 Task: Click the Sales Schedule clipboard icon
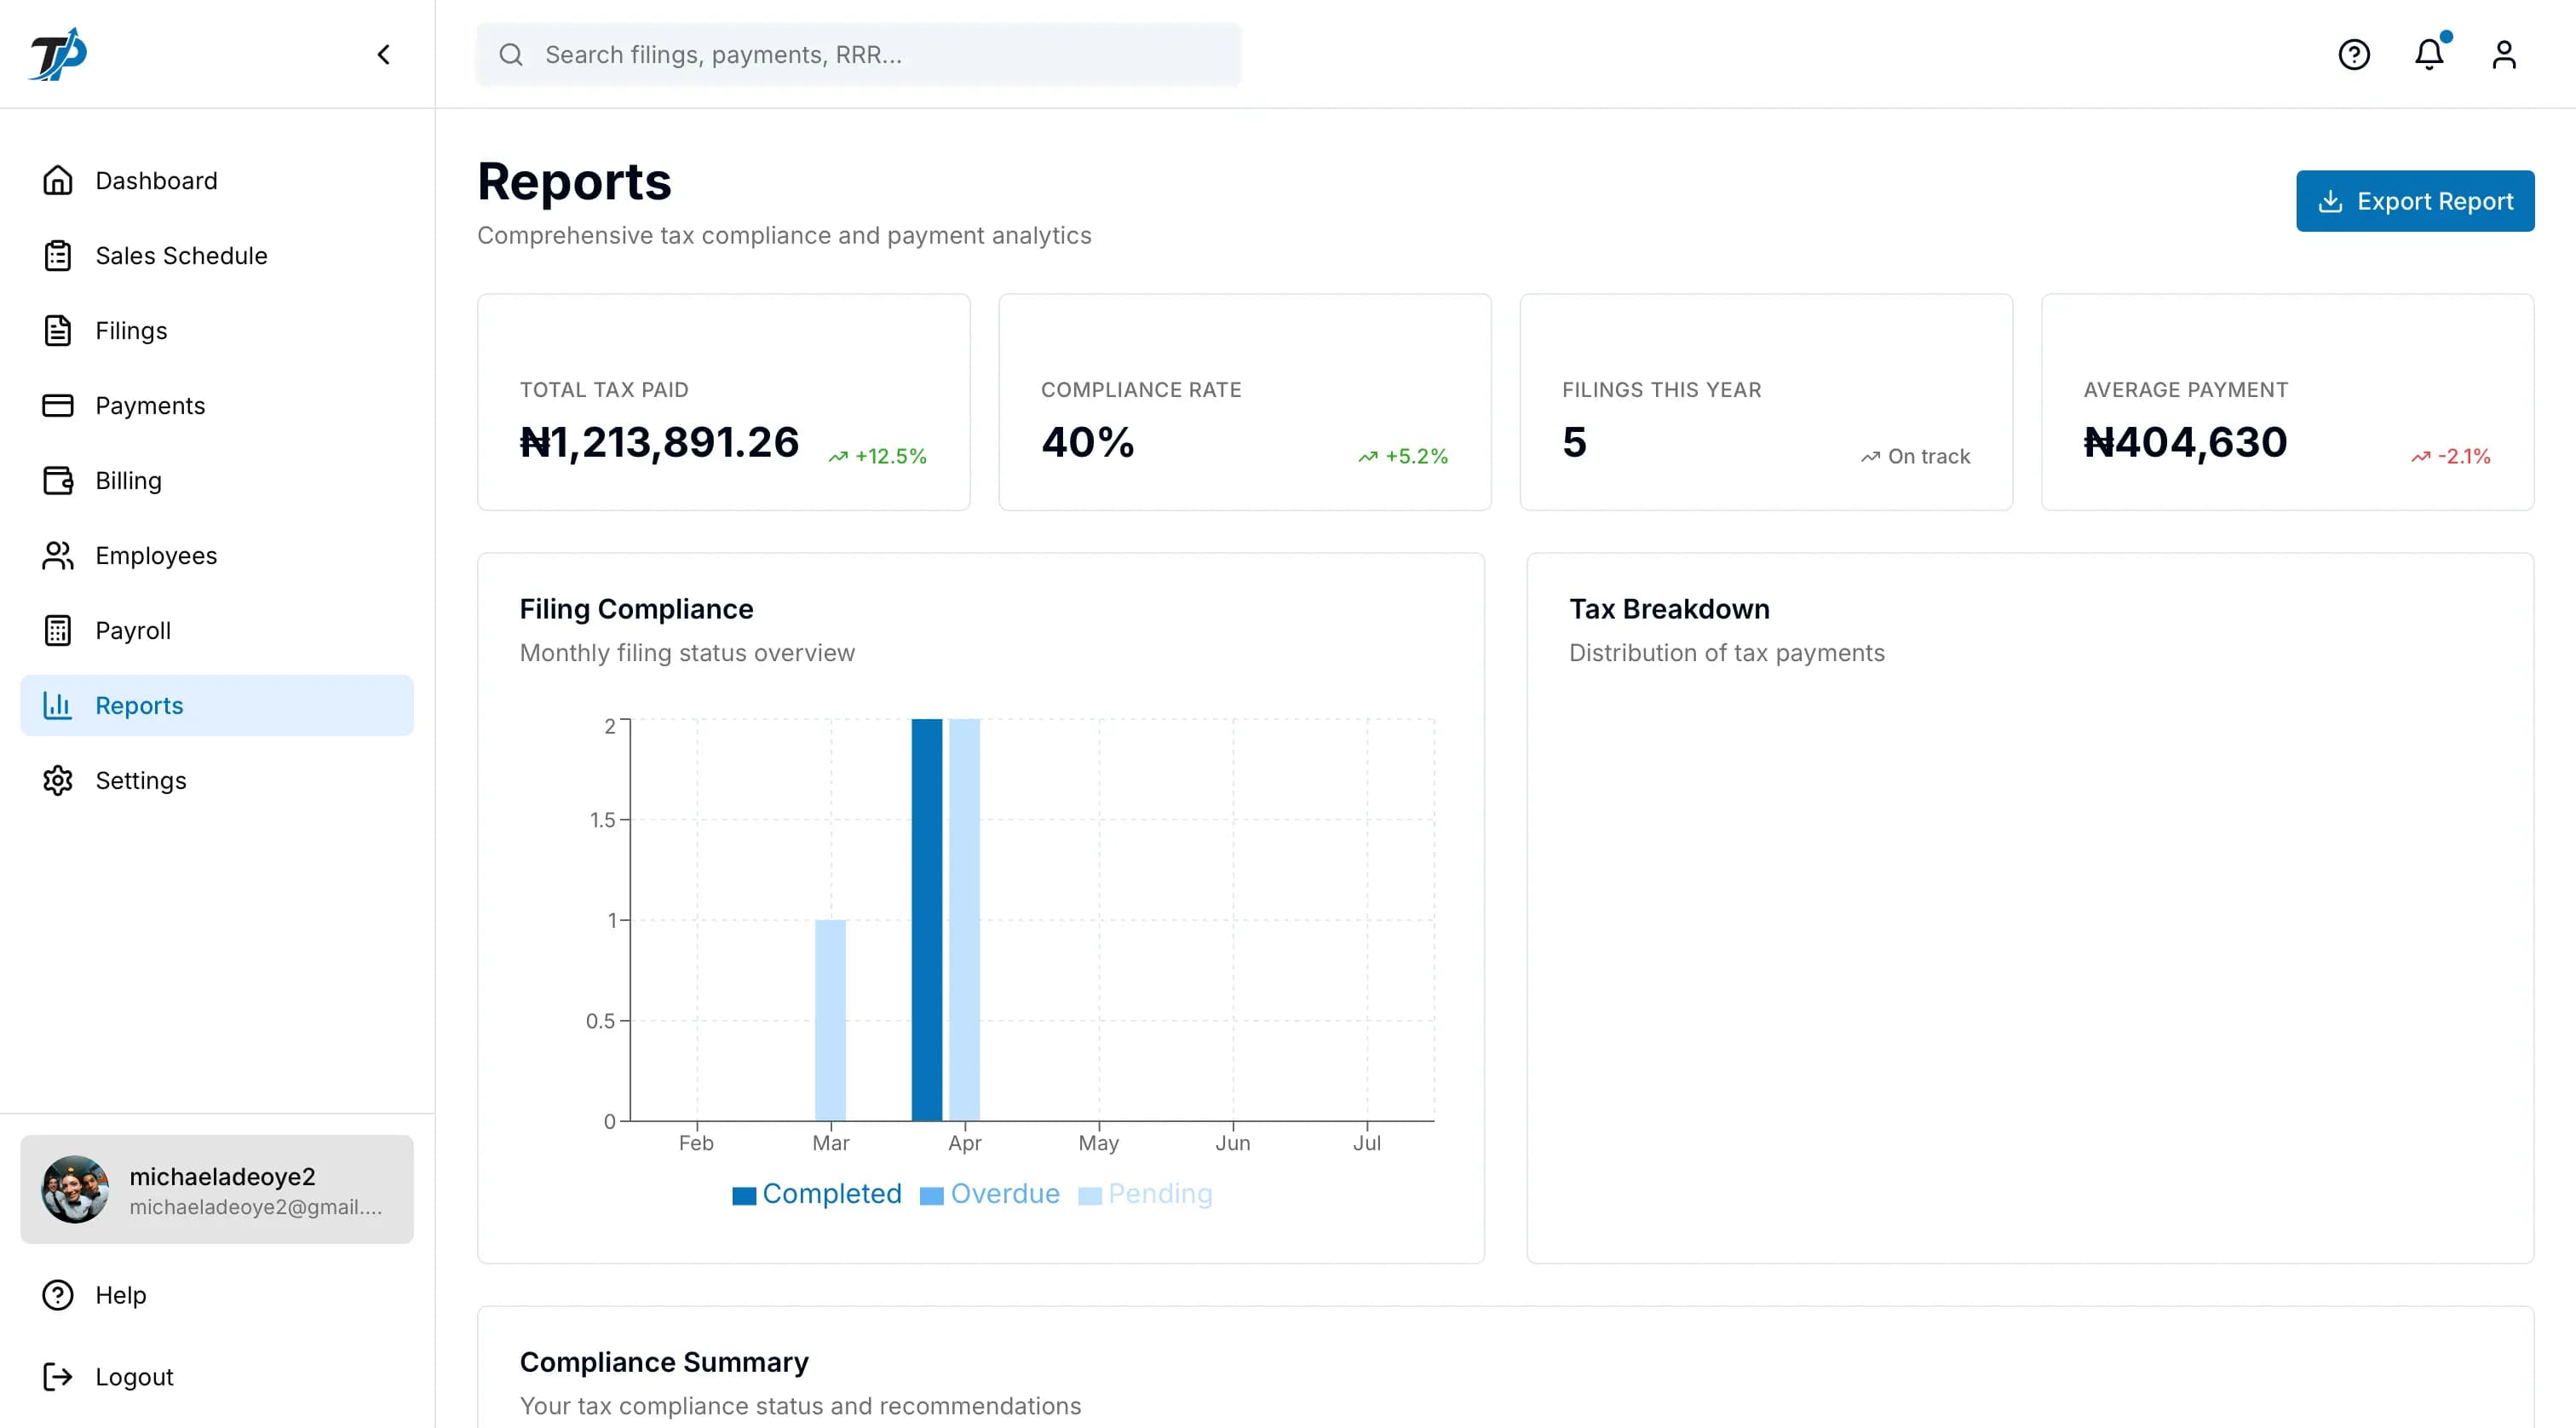point(58,255)
